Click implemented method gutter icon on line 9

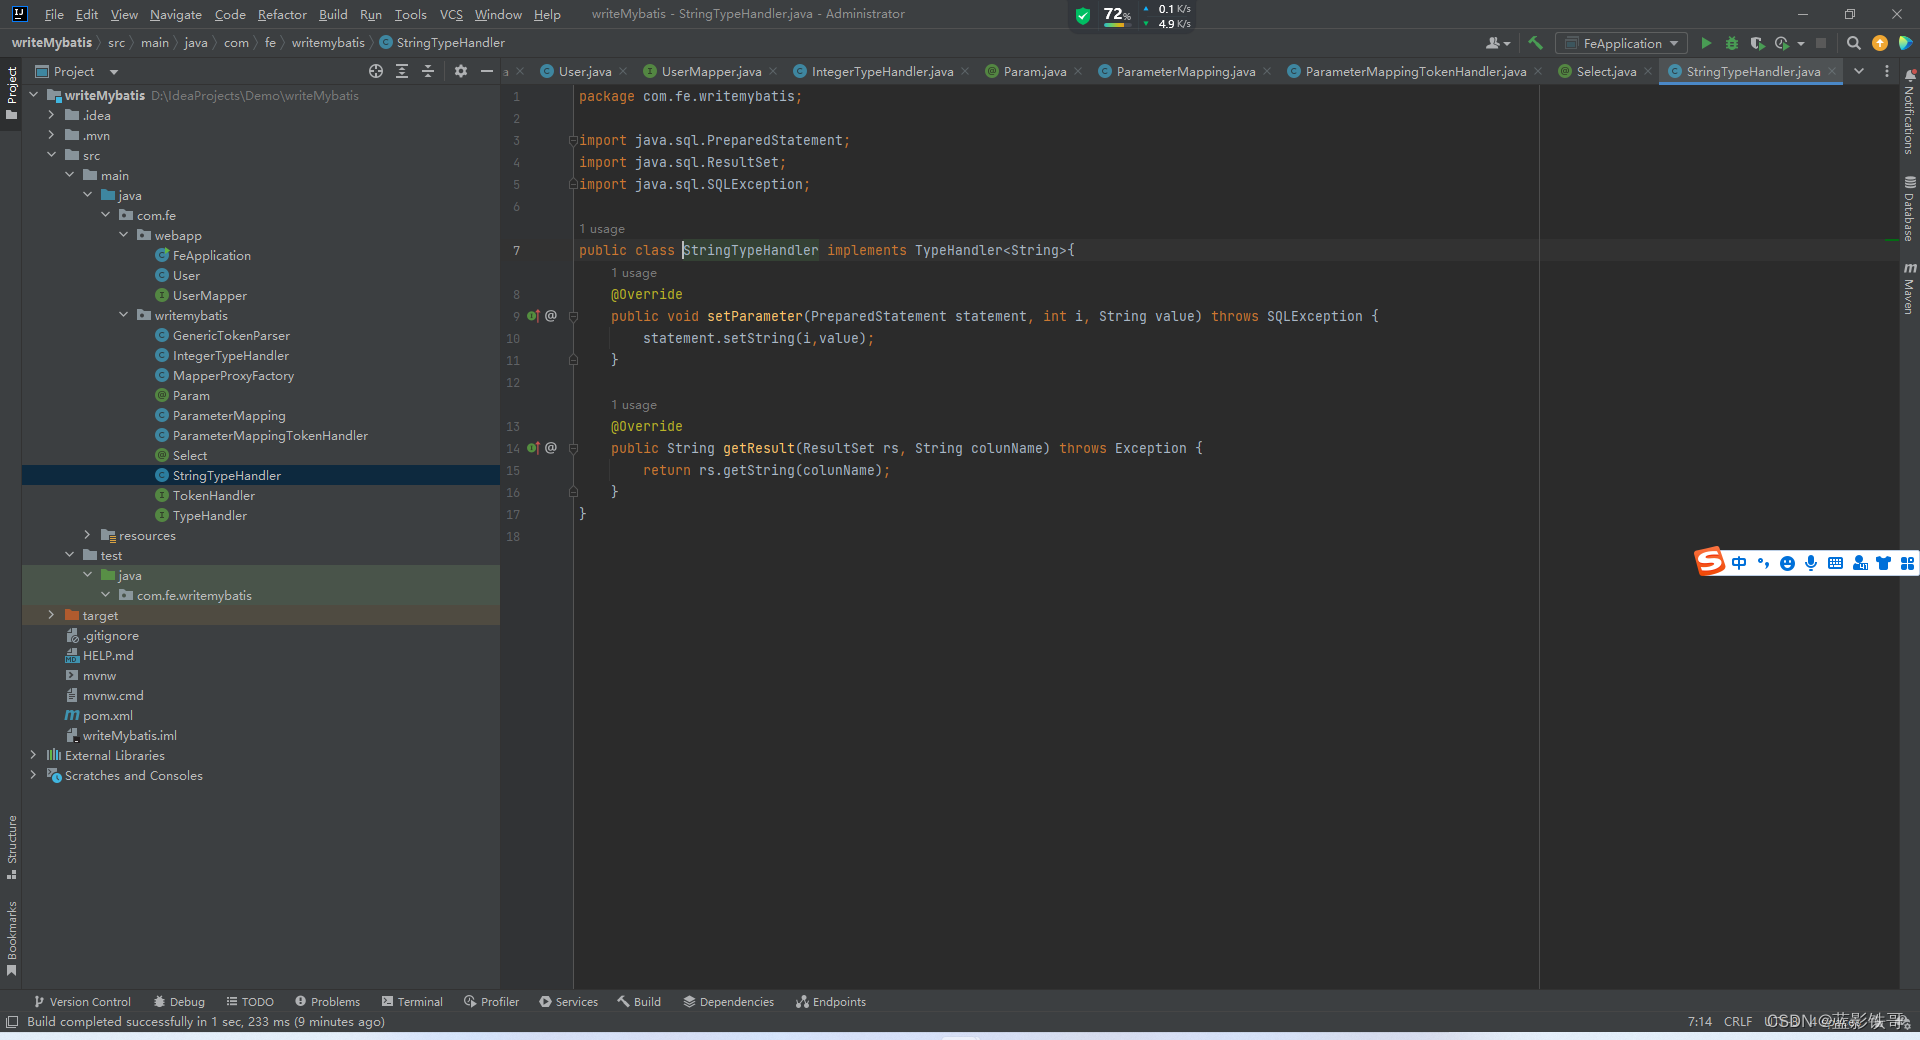point(533,316)
